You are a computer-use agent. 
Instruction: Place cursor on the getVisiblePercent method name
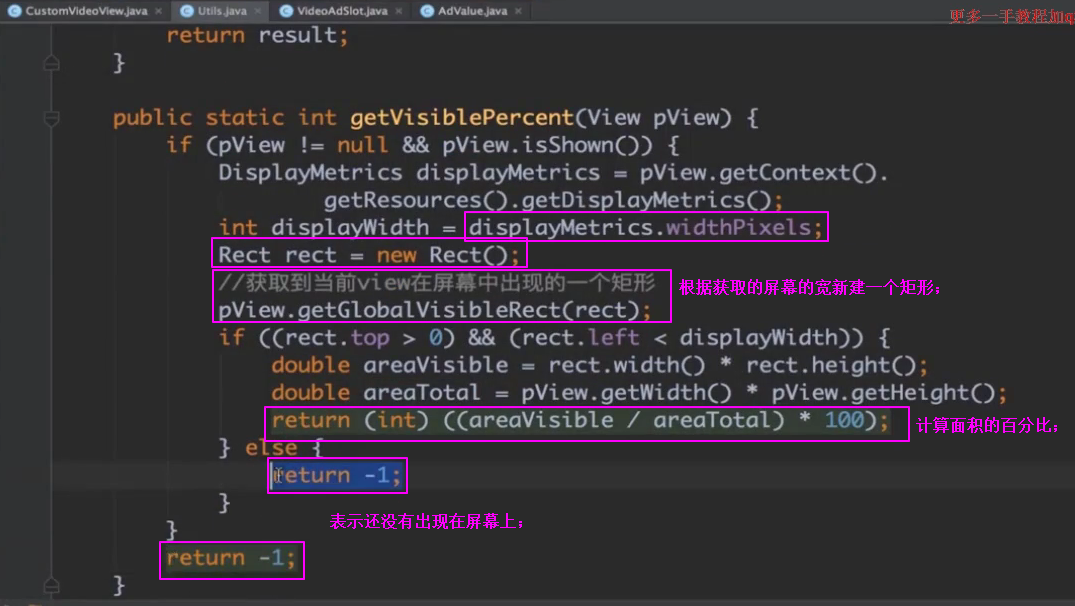pos(463,118)
